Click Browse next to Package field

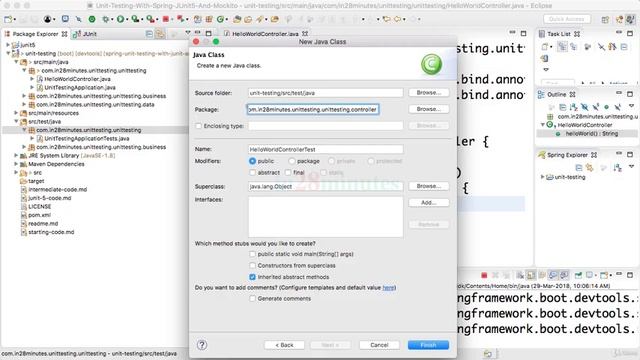[429, 109]
